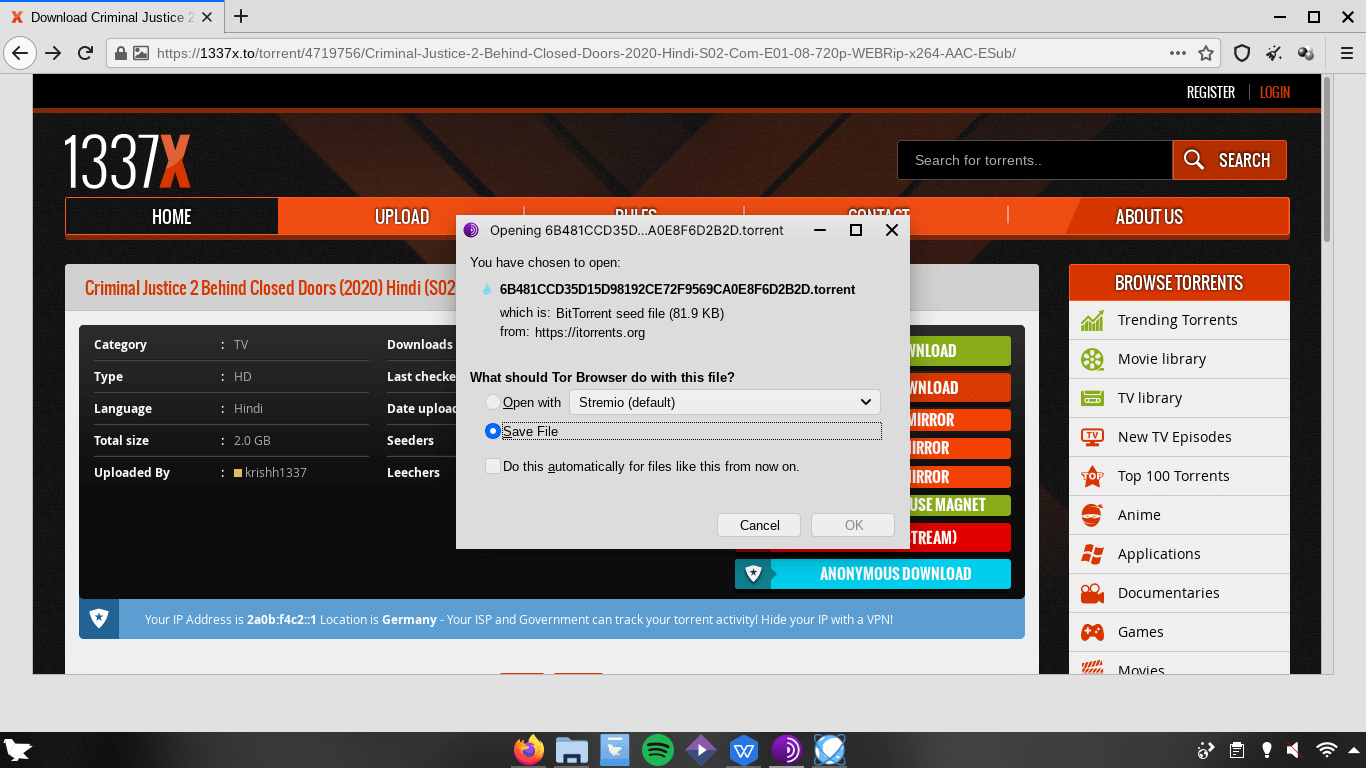This screenshot has width=1366, height=768.
Task: Open the Documentaries category link
Action: 1169,593
